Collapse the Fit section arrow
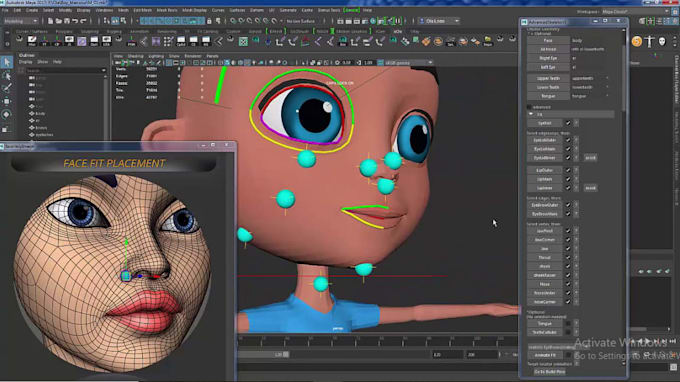This screenshot has height=382, width=680. point(531,114)
